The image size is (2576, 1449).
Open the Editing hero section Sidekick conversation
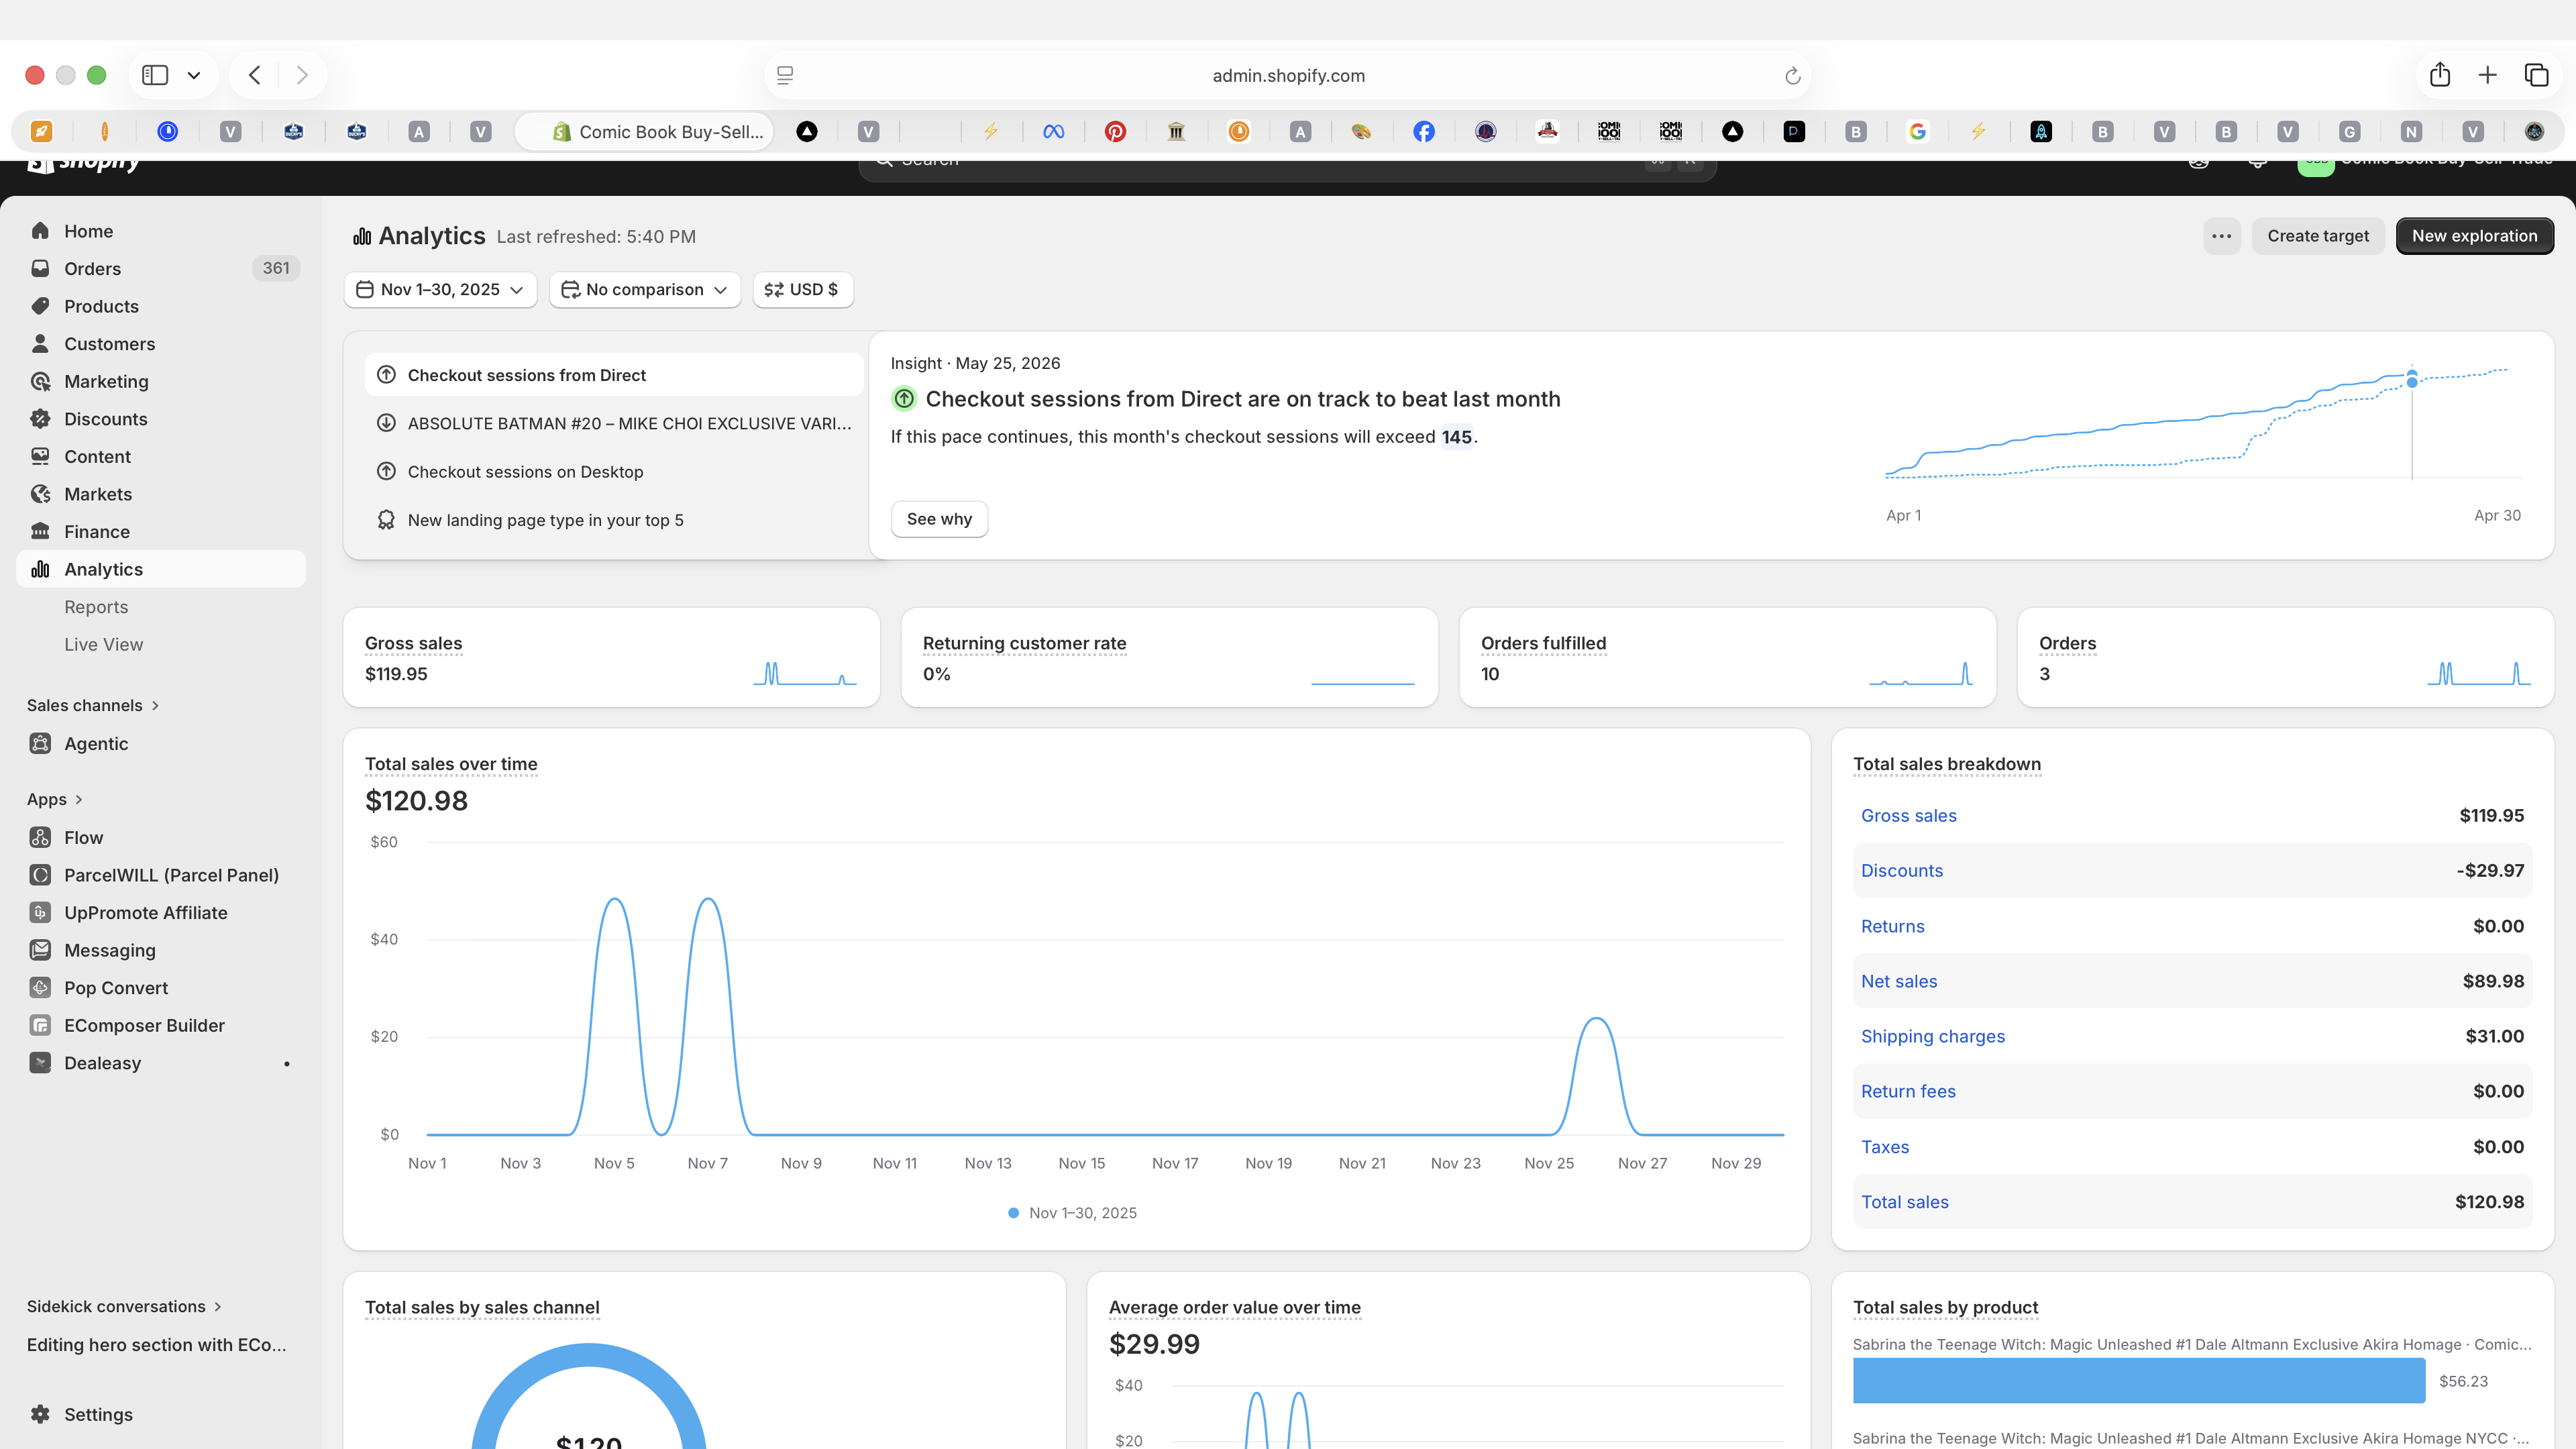coord(157,1345)
